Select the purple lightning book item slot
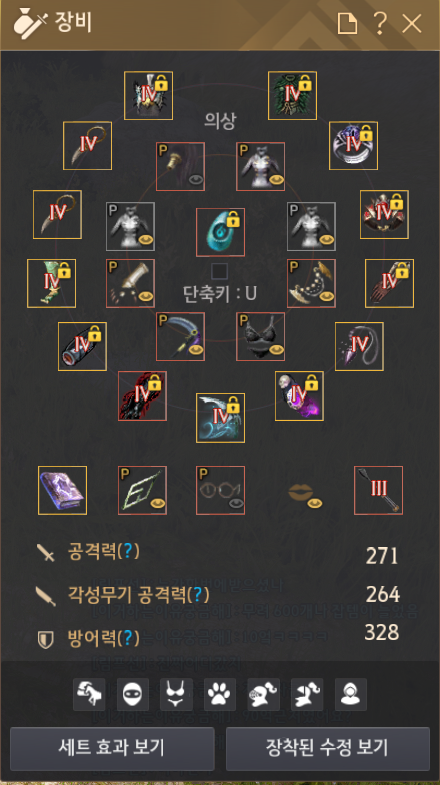The width and height of the screenshot is (440, 785). pos(63,491)
